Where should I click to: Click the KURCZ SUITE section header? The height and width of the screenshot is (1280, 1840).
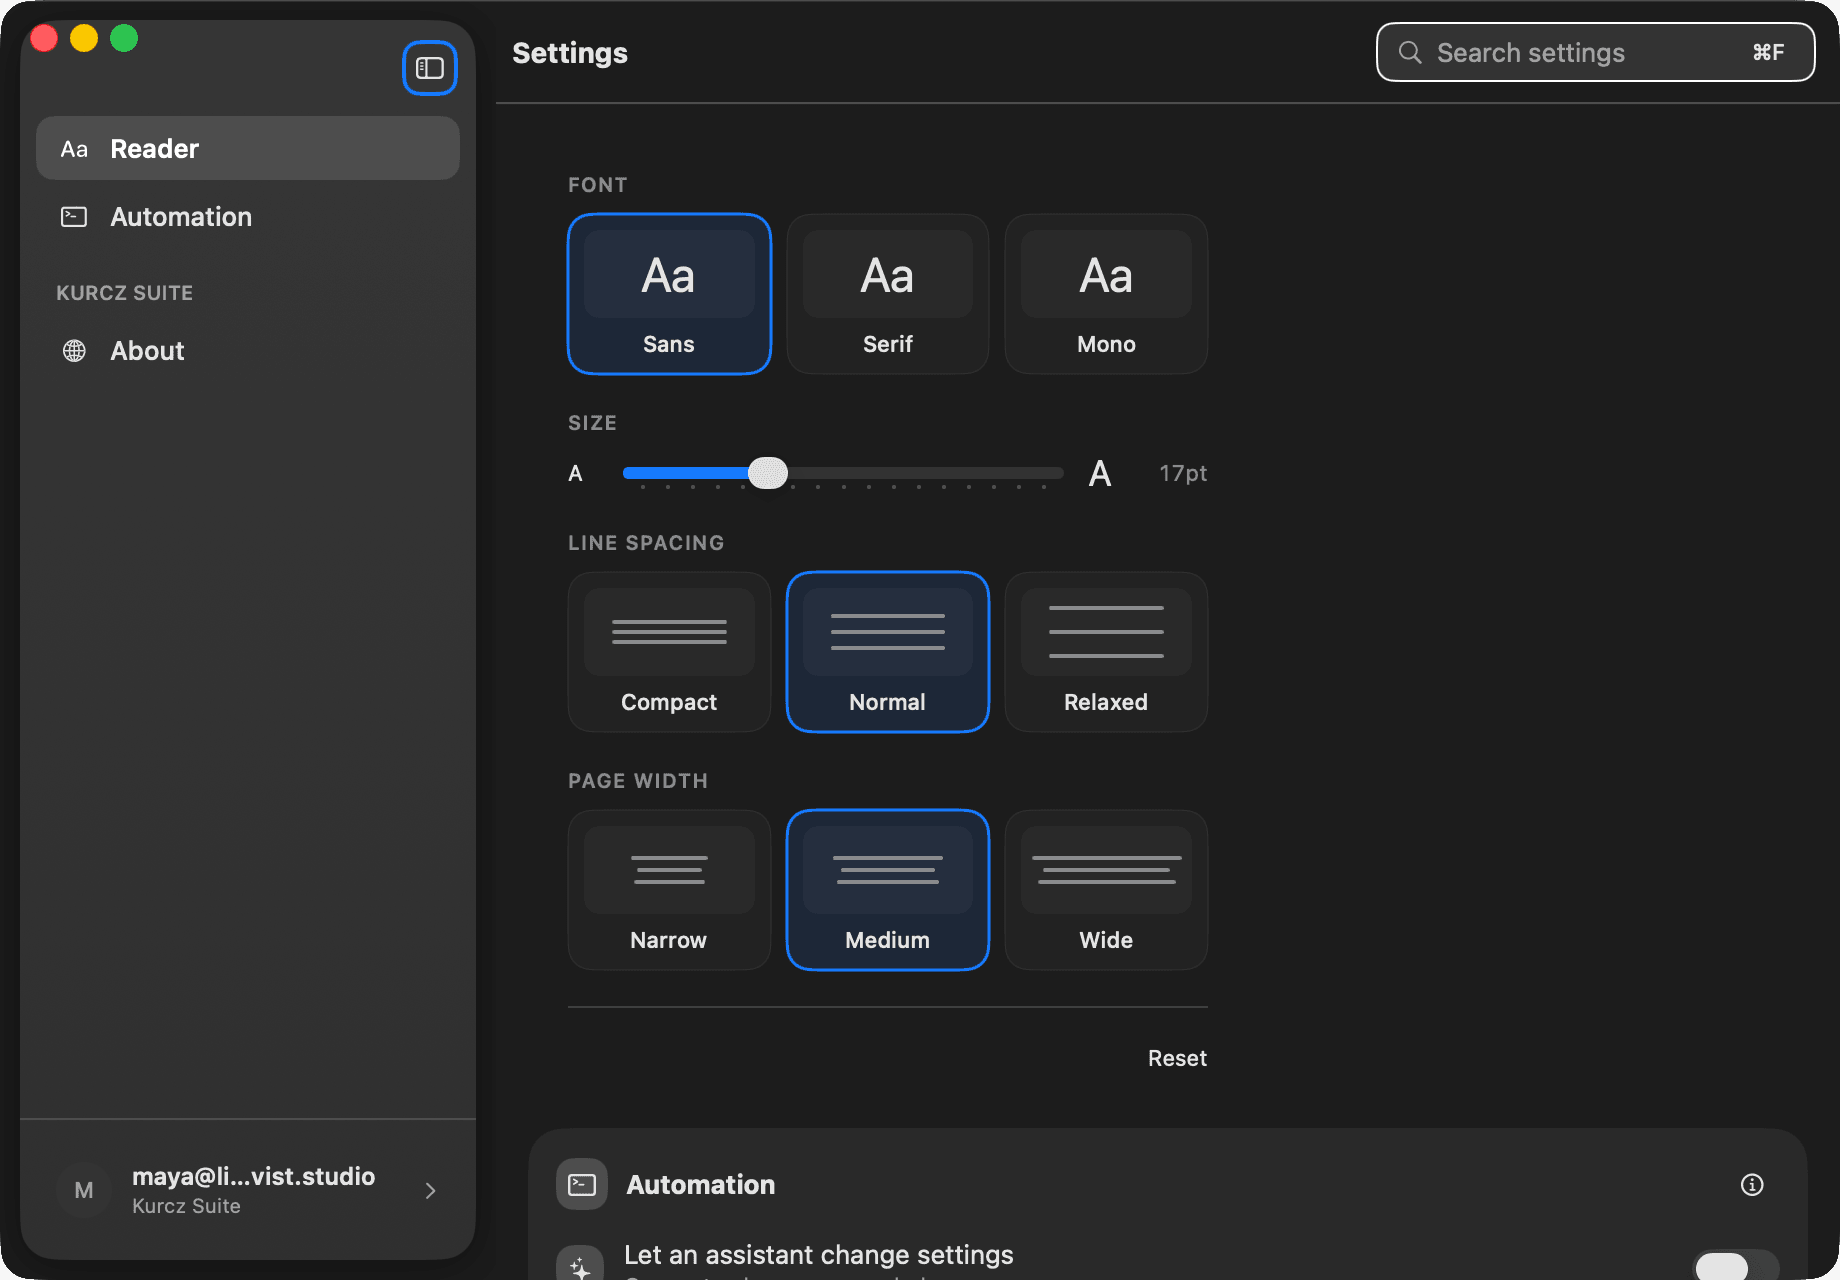(125, 293)
